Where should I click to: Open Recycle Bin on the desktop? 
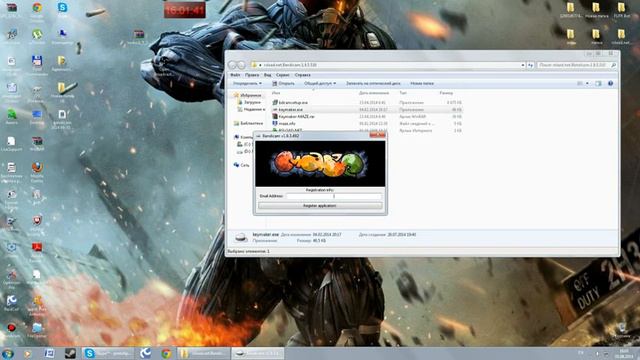pyautogui.click(x=622, y=330)
